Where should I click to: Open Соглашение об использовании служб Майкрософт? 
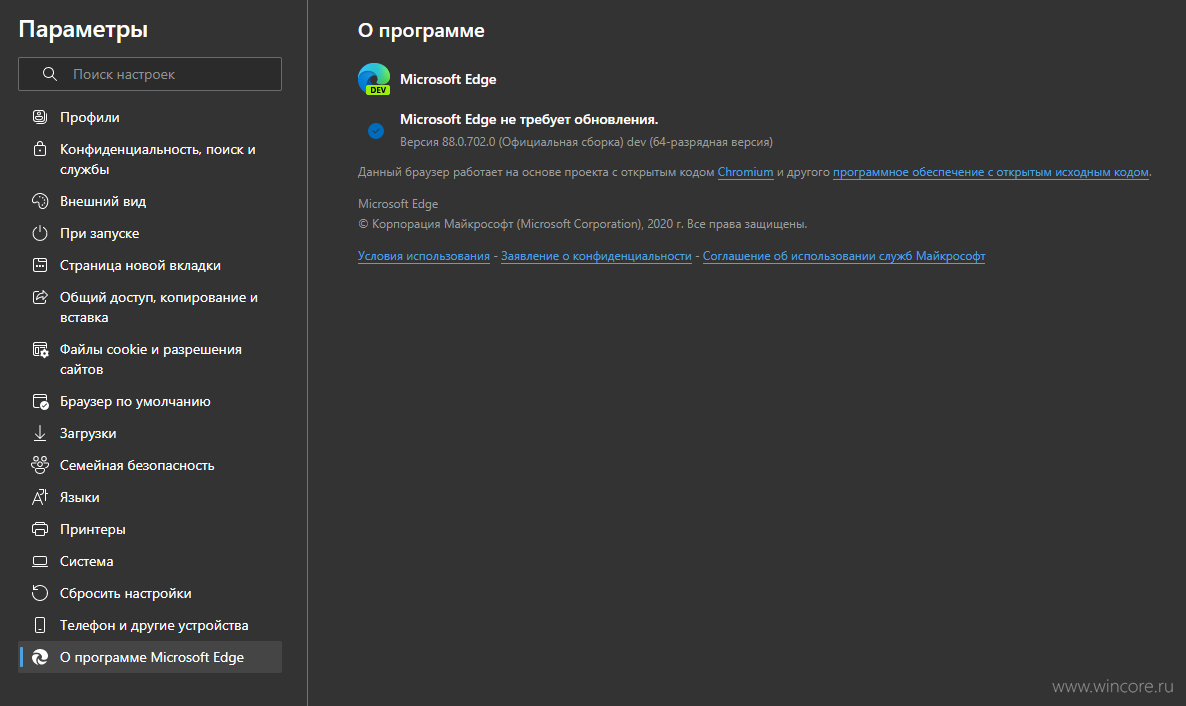(843, 256)
